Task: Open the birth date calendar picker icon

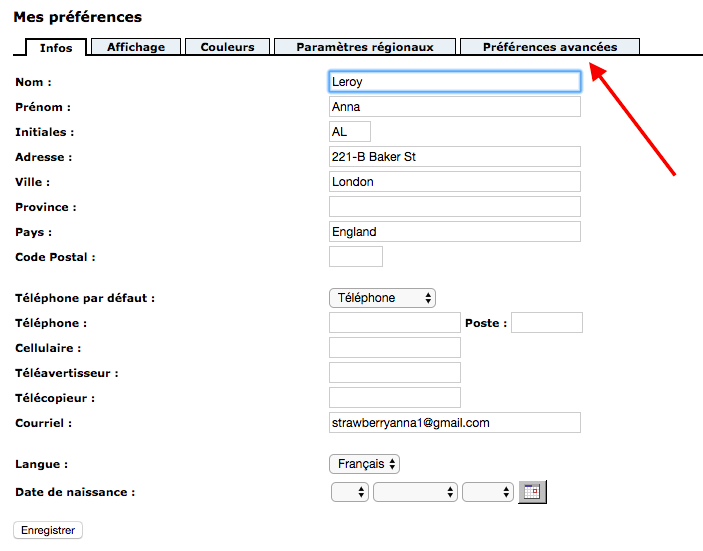Action: [532, 492]
